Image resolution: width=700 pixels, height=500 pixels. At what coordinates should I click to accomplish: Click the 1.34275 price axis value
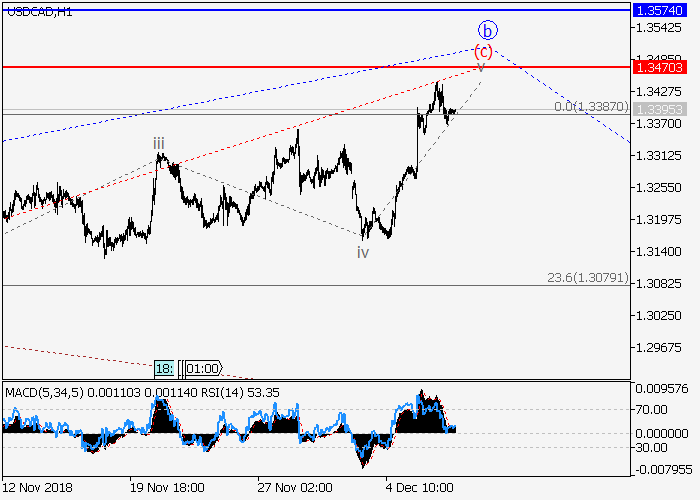click(x=658, y=92)
